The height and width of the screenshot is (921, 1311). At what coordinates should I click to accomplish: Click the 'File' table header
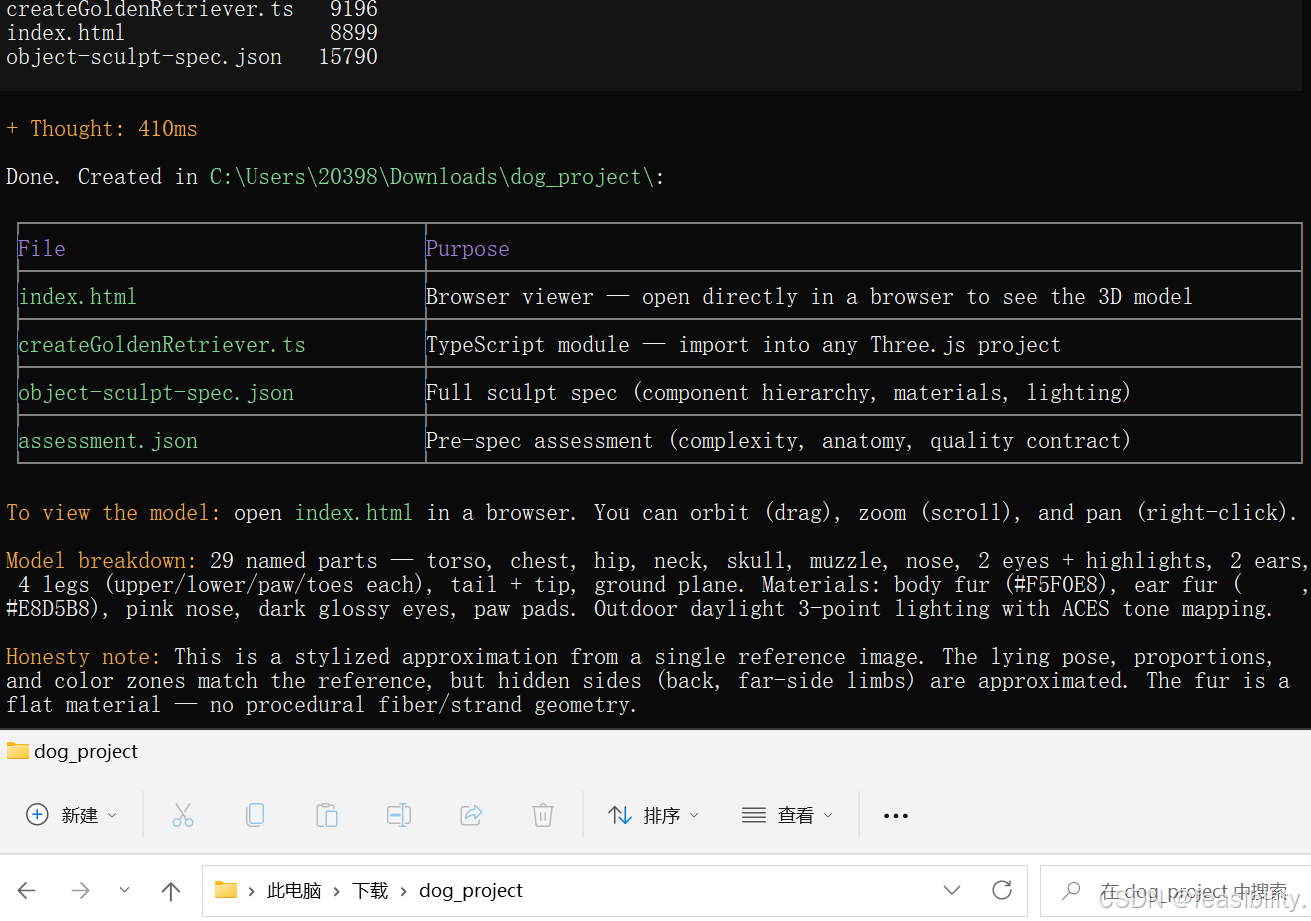[x=41, y=249]
